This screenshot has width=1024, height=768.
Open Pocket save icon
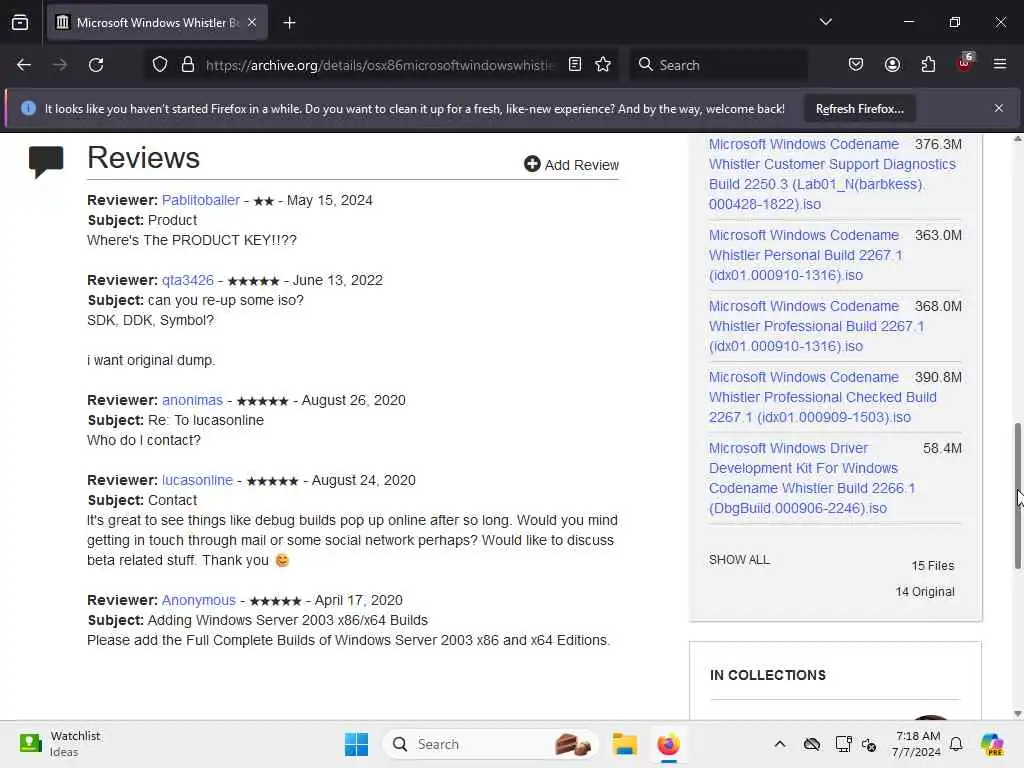856,65
